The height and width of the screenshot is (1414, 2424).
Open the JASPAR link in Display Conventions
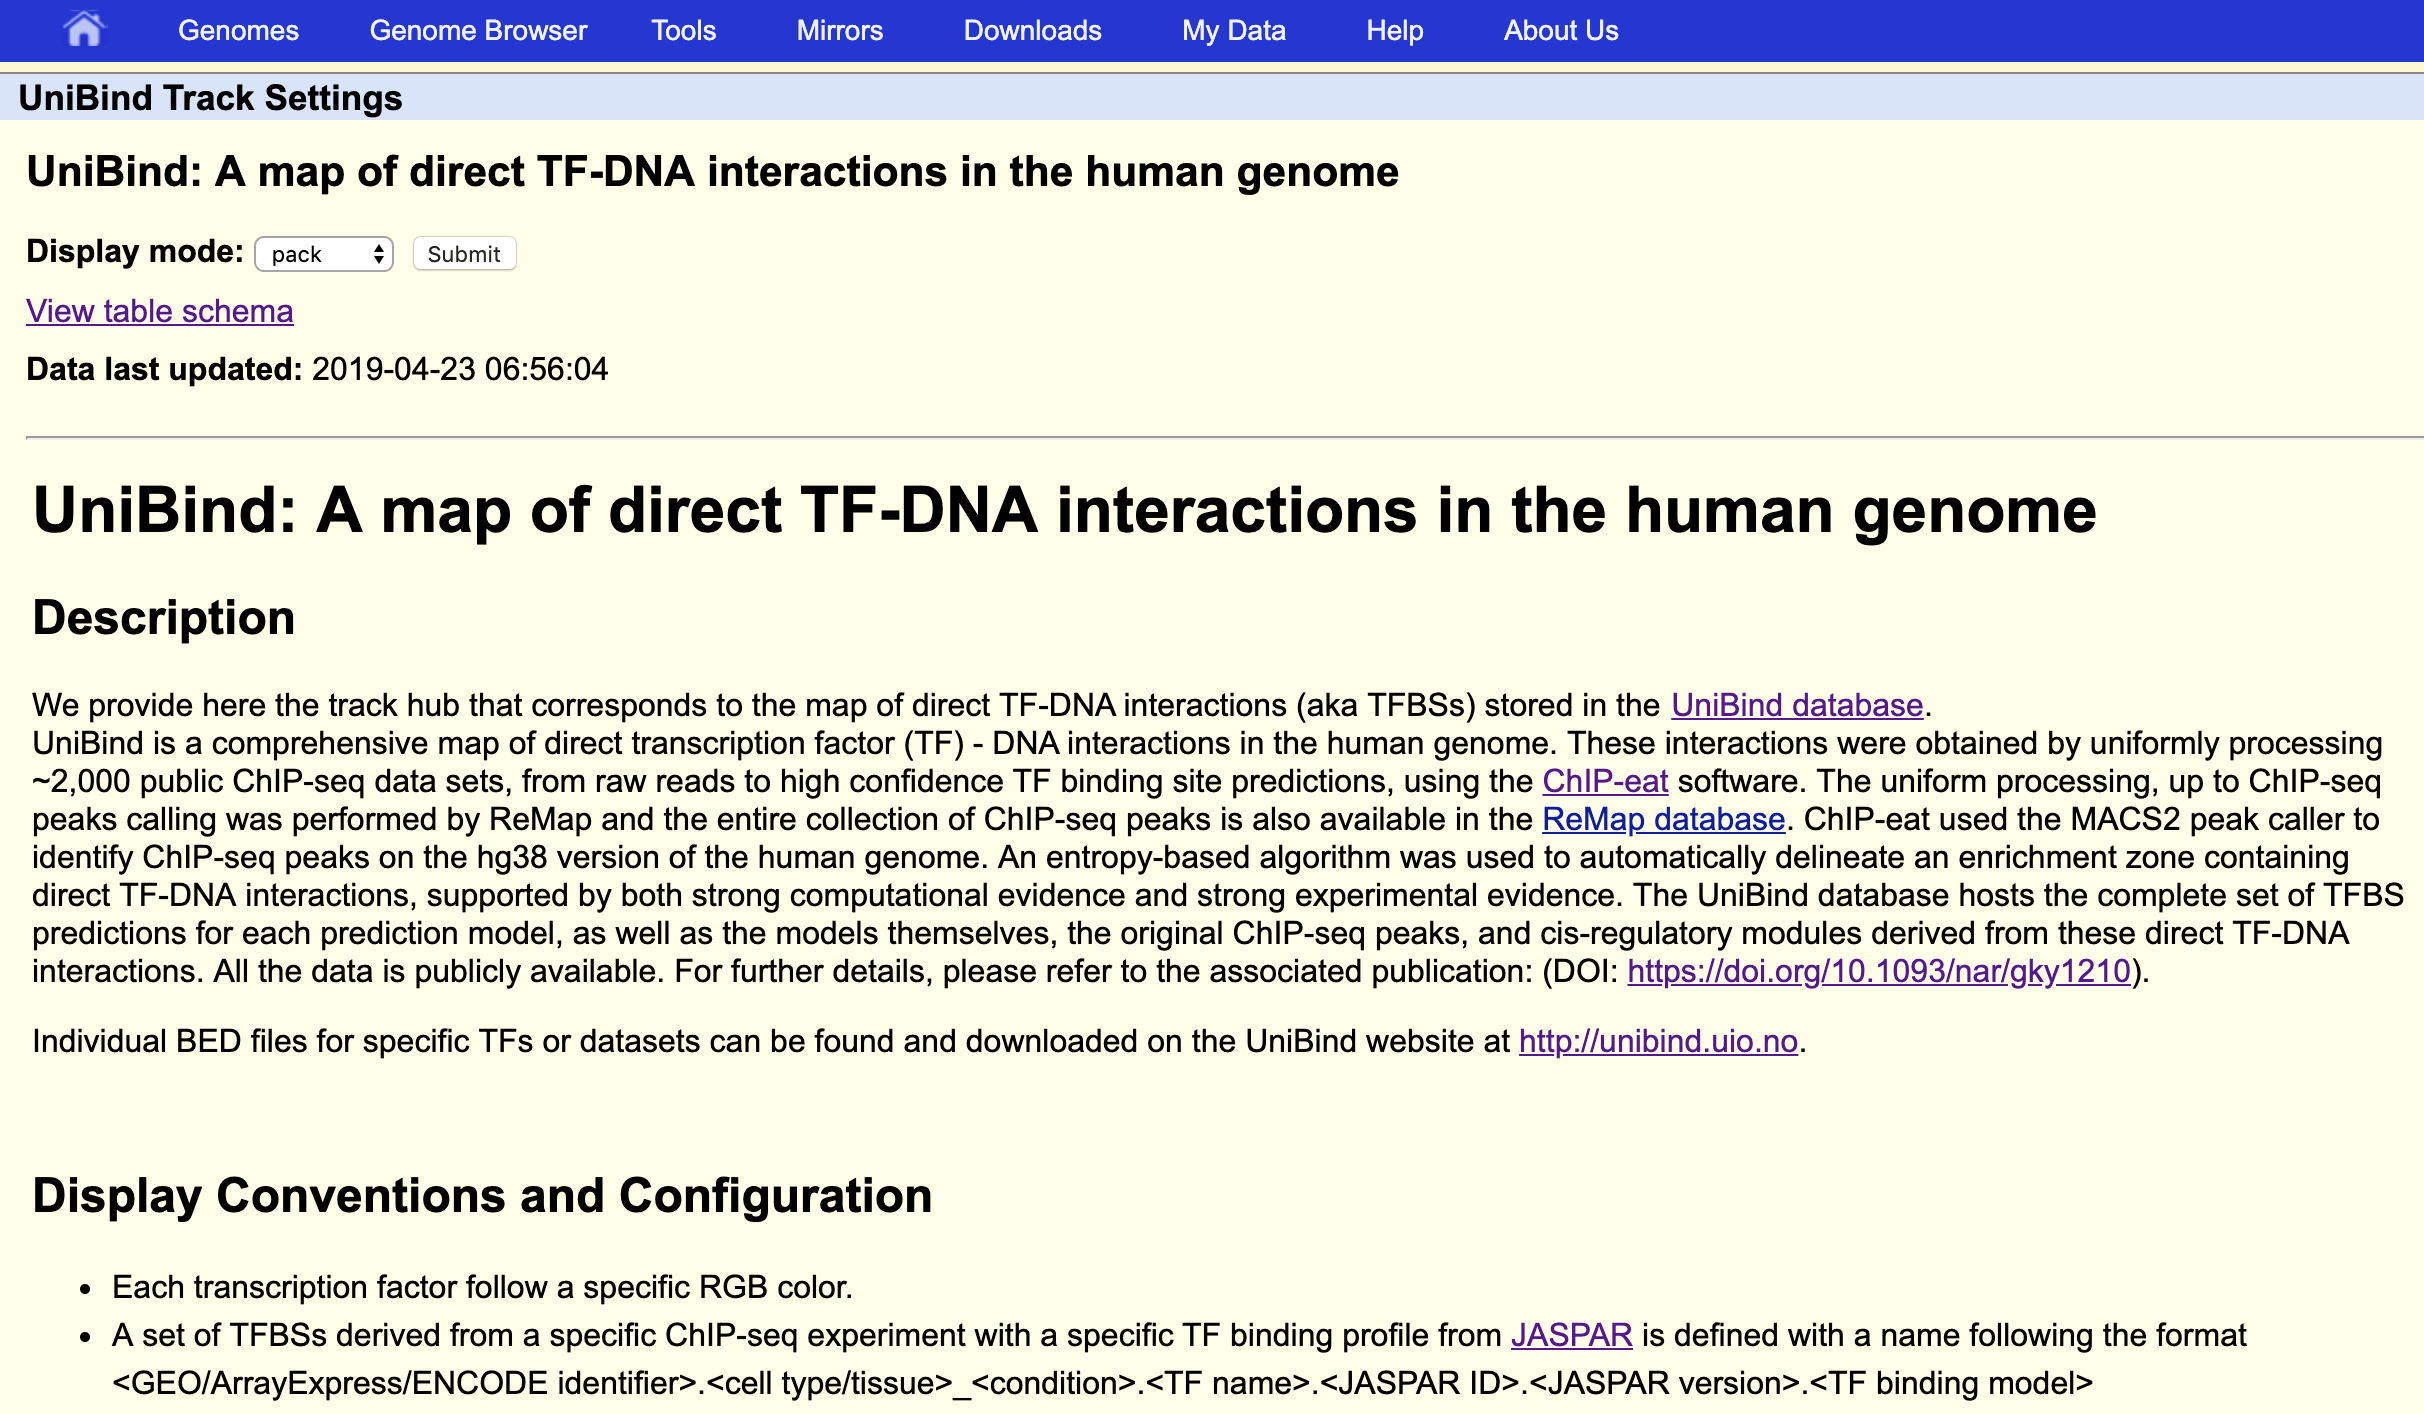tap(1569, 1334)
